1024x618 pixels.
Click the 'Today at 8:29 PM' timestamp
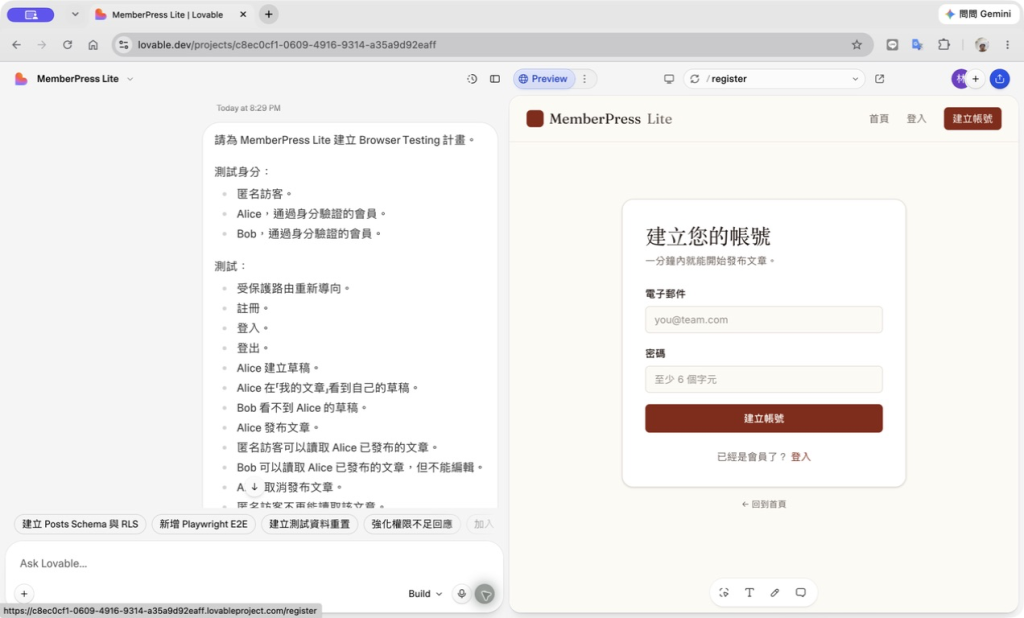pos(249,108)
